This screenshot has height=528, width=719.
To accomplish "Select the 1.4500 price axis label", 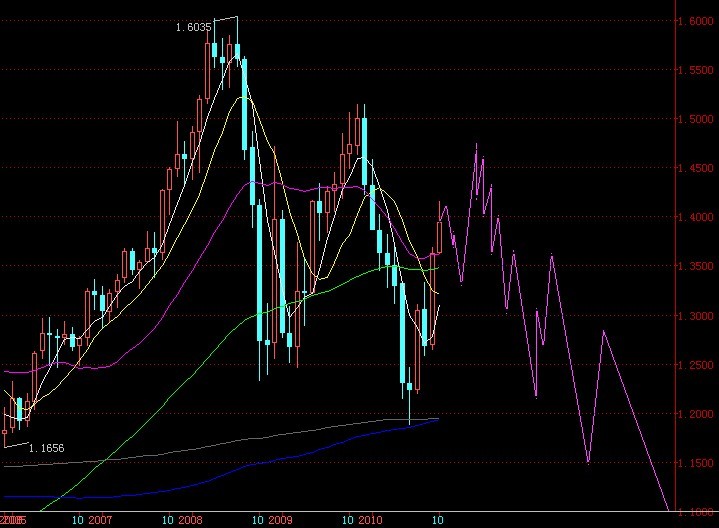I will [x=696, y=168].
